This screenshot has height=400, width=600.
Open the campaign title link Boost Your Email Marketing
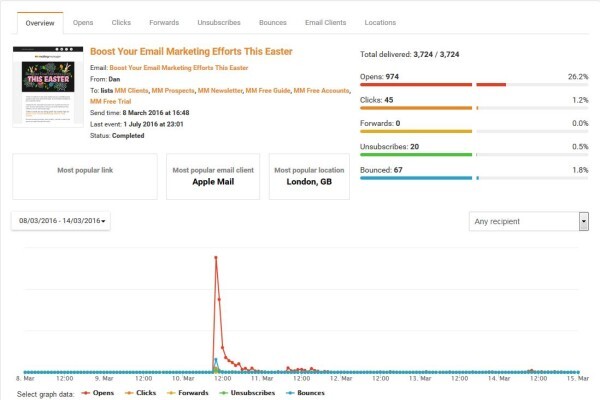(x=191, y=51)
